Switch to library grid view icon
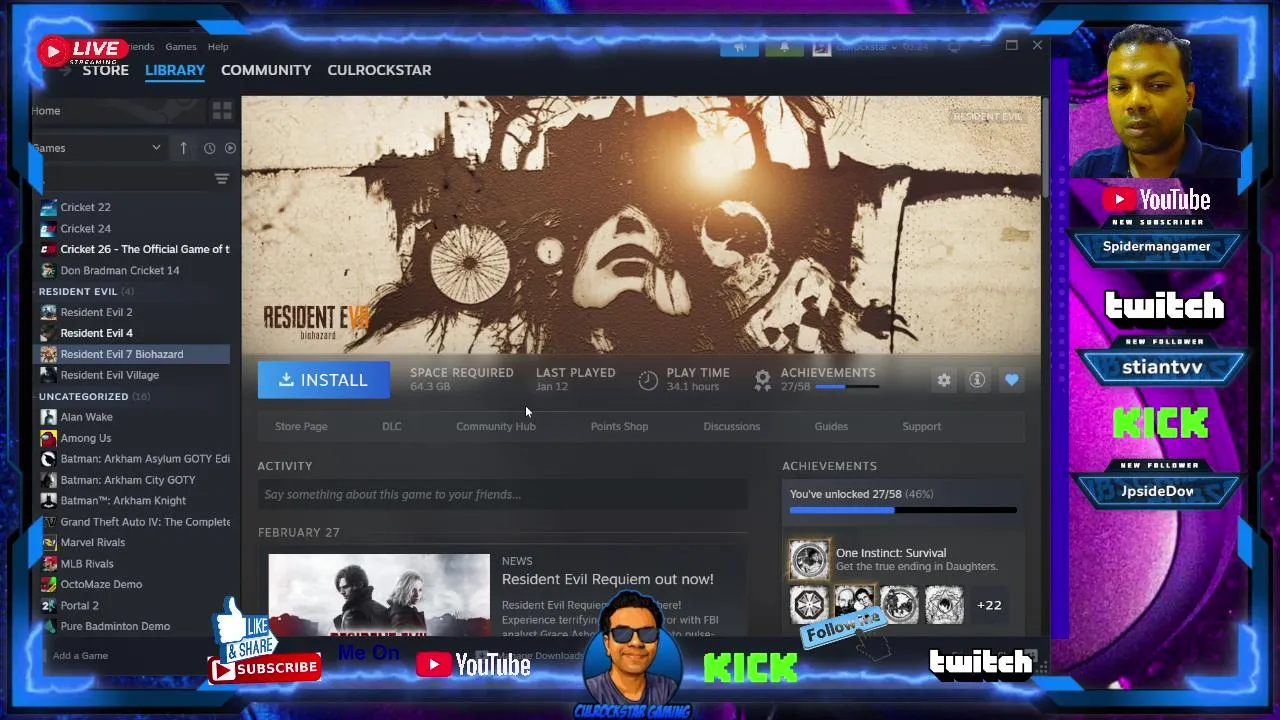This screenshot has height=720, width=1280. tap(222, 110)
